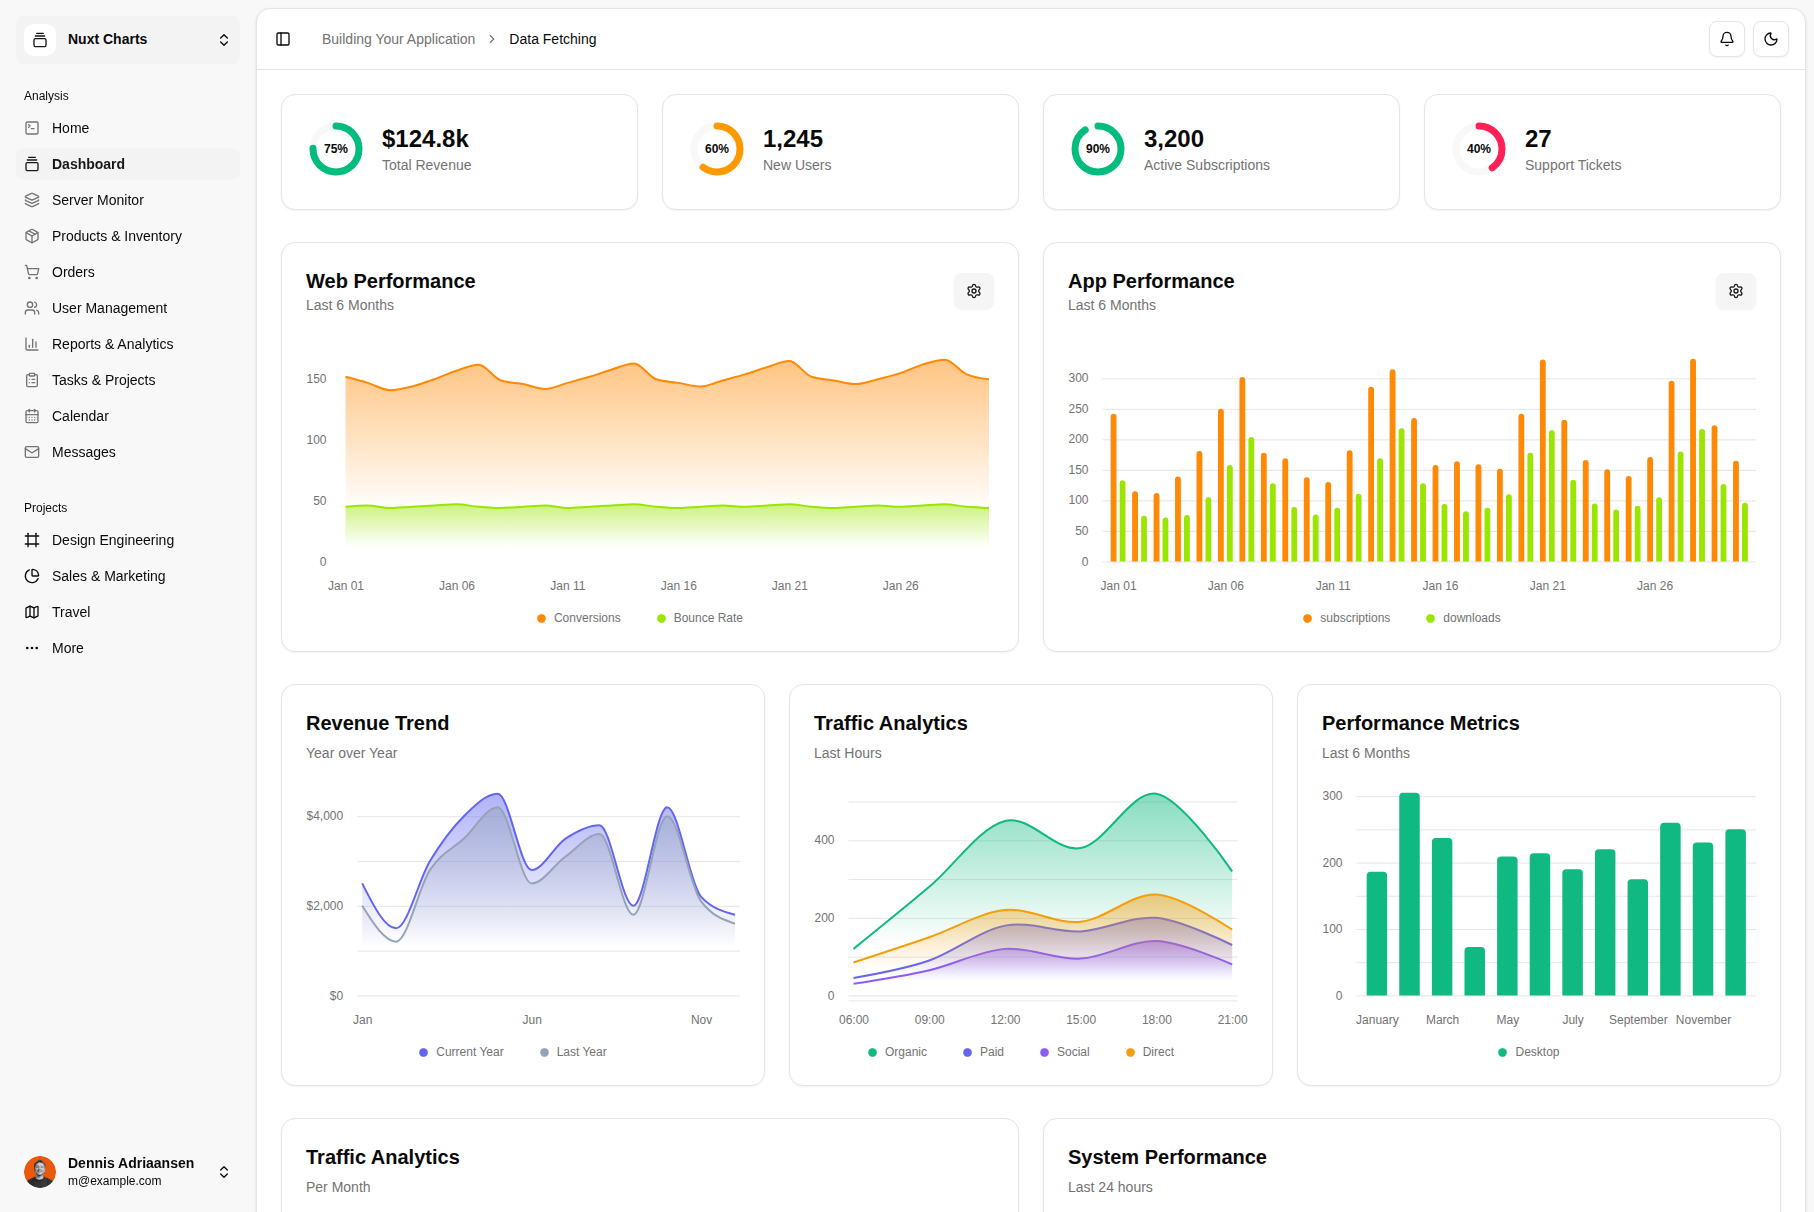Click the Messages envelope icon
This screenshot has height=1212, width=1814.
point(32,452)
